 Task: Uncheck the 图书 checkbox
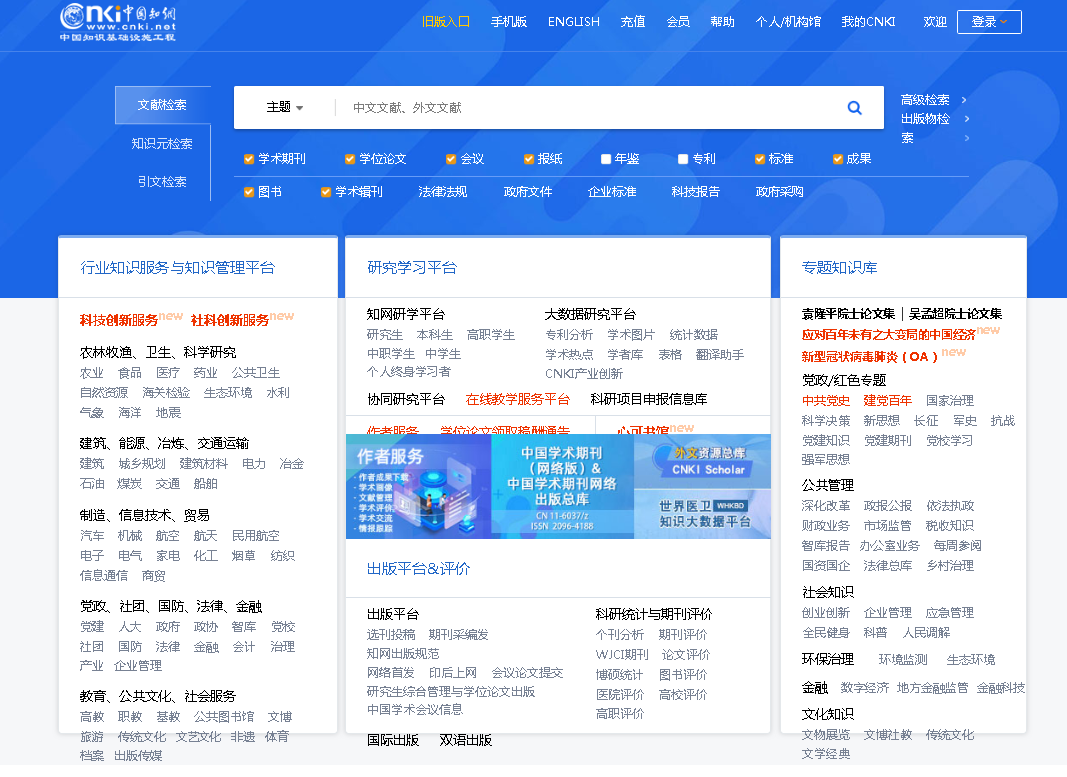pyautogui.click(x=249, y=193)
